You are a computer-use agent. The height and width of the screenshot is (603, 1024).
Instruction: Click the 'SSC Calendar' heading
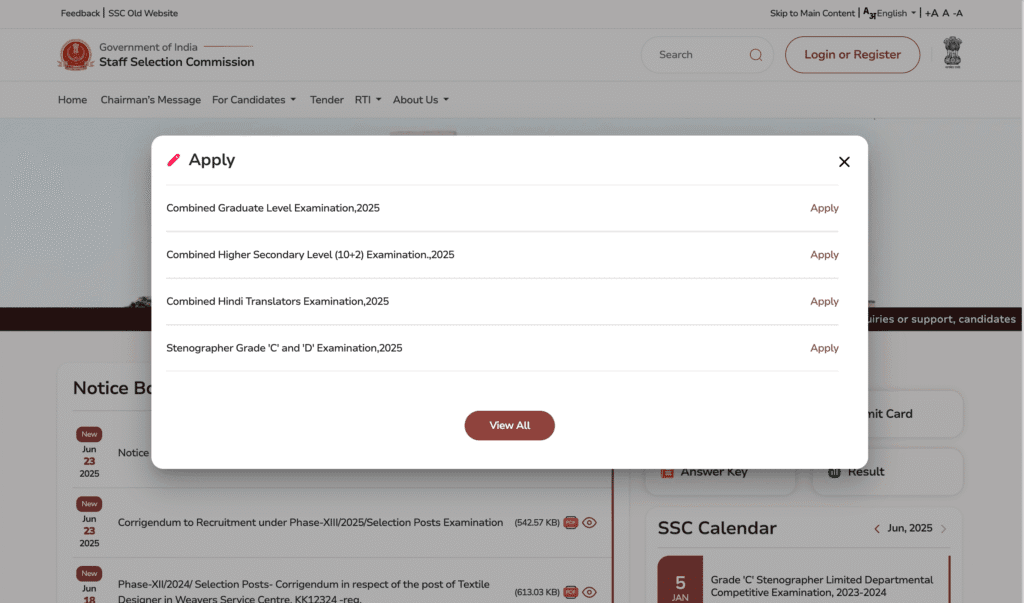(717, 528)
